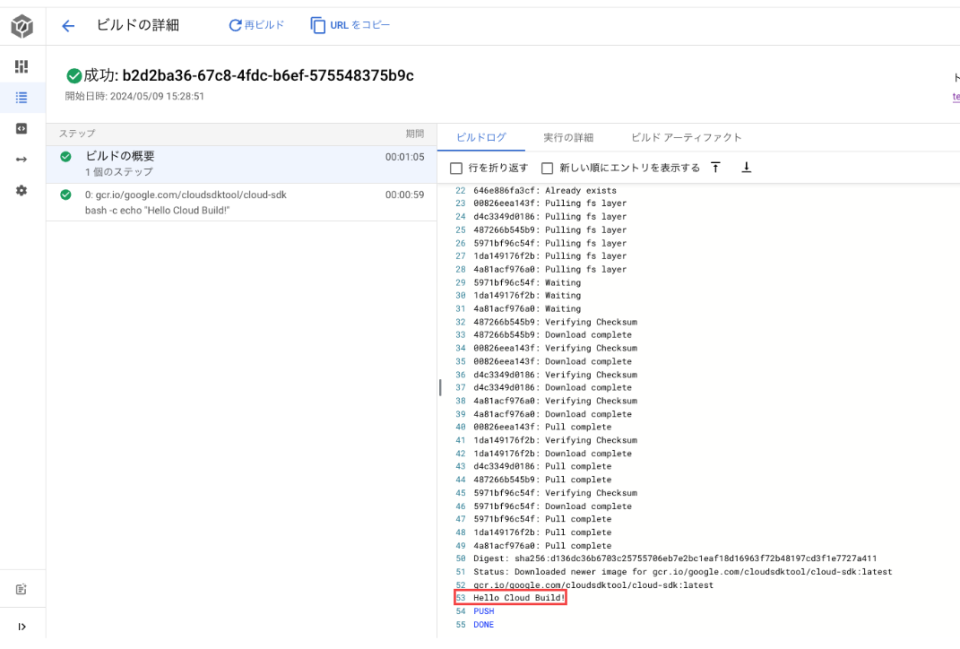960x649 pixels.
Task: Select the build history icon in sidebar
Action: pos(22,97)
